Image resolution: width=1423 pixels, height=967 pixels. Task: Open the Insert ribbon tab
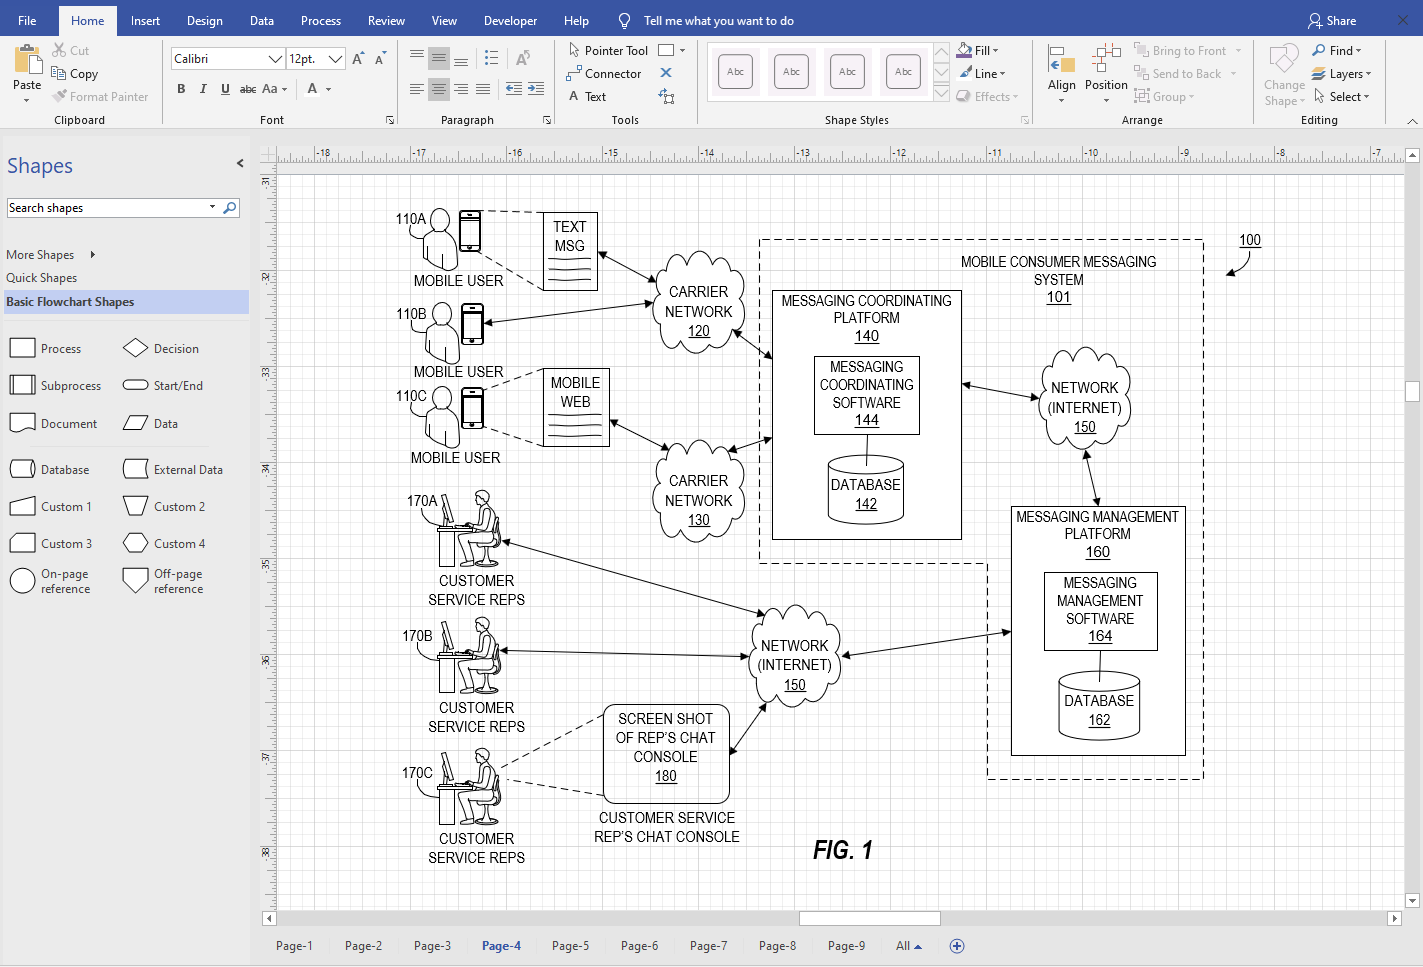pyautogui.click(x=145, y=21)
